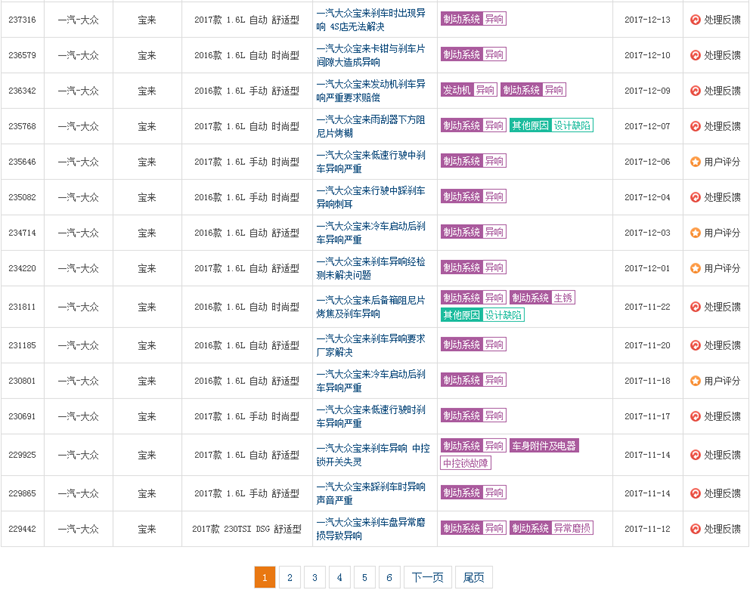This screenshot has width=750, height=590.
Task: Click status icon for complaint 230691
Action: 695,416
